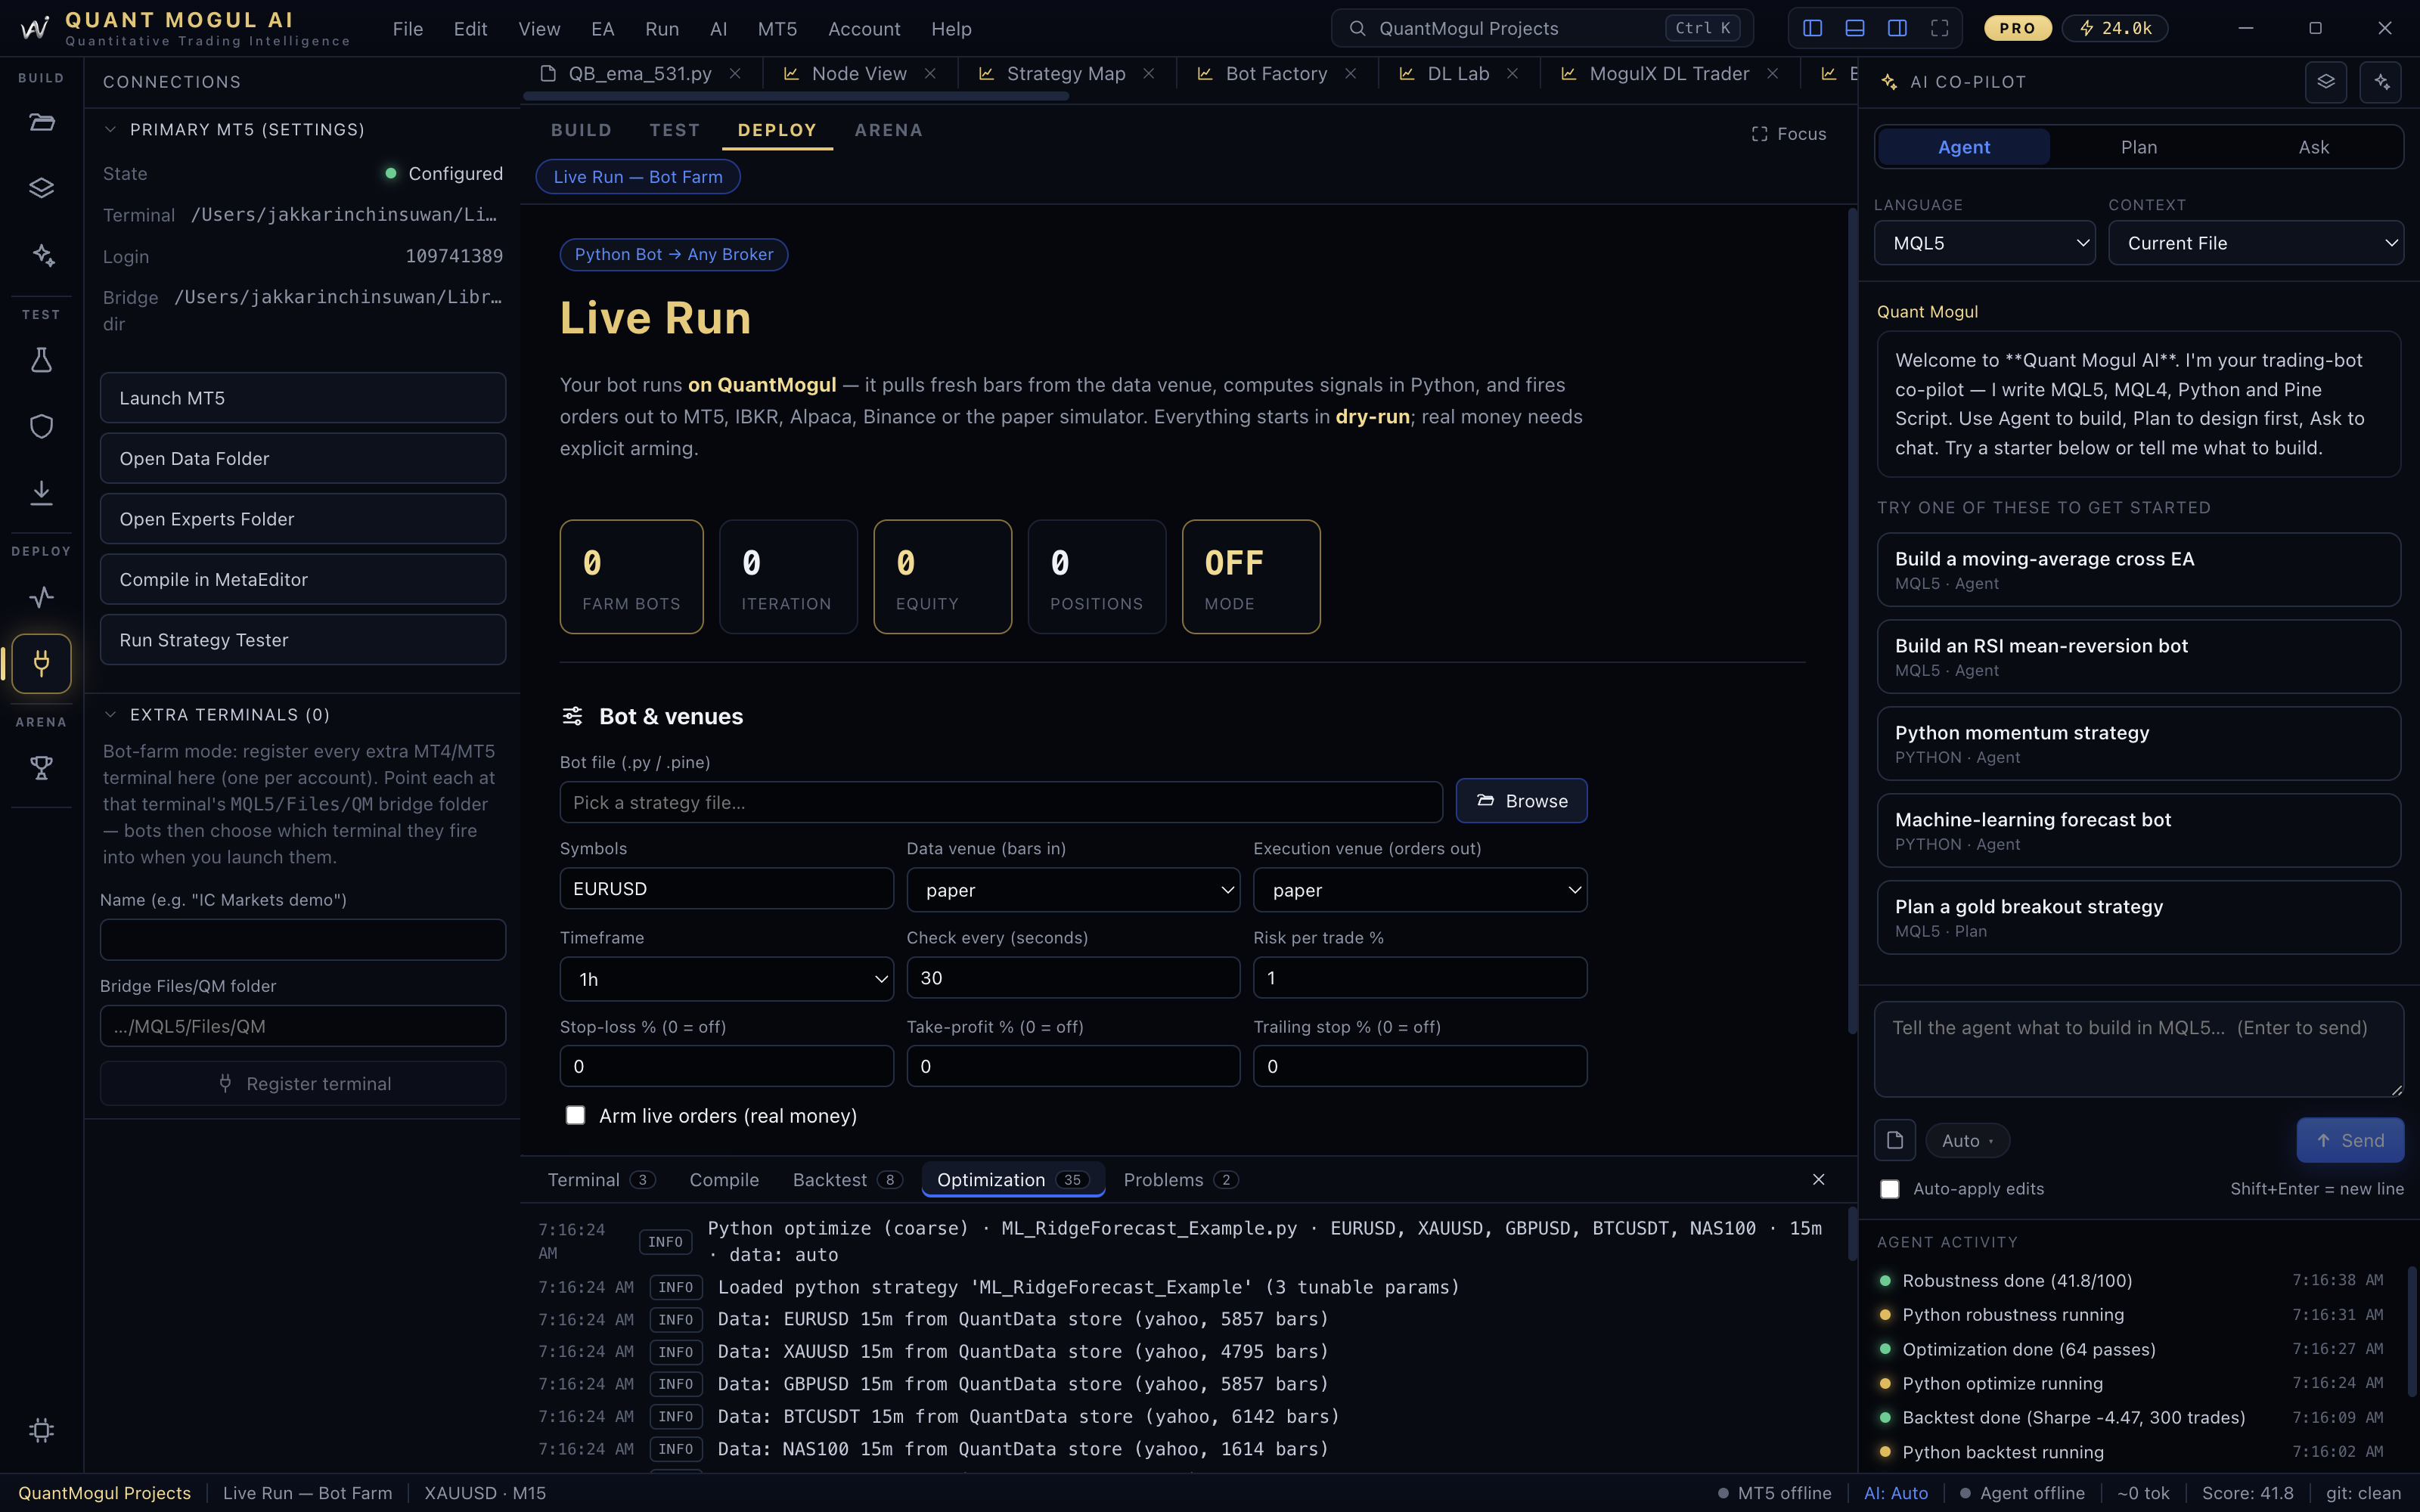The height and width of the screenshot is (1512, 2420).
Task: Open the File menu
Action: point(408,29)
